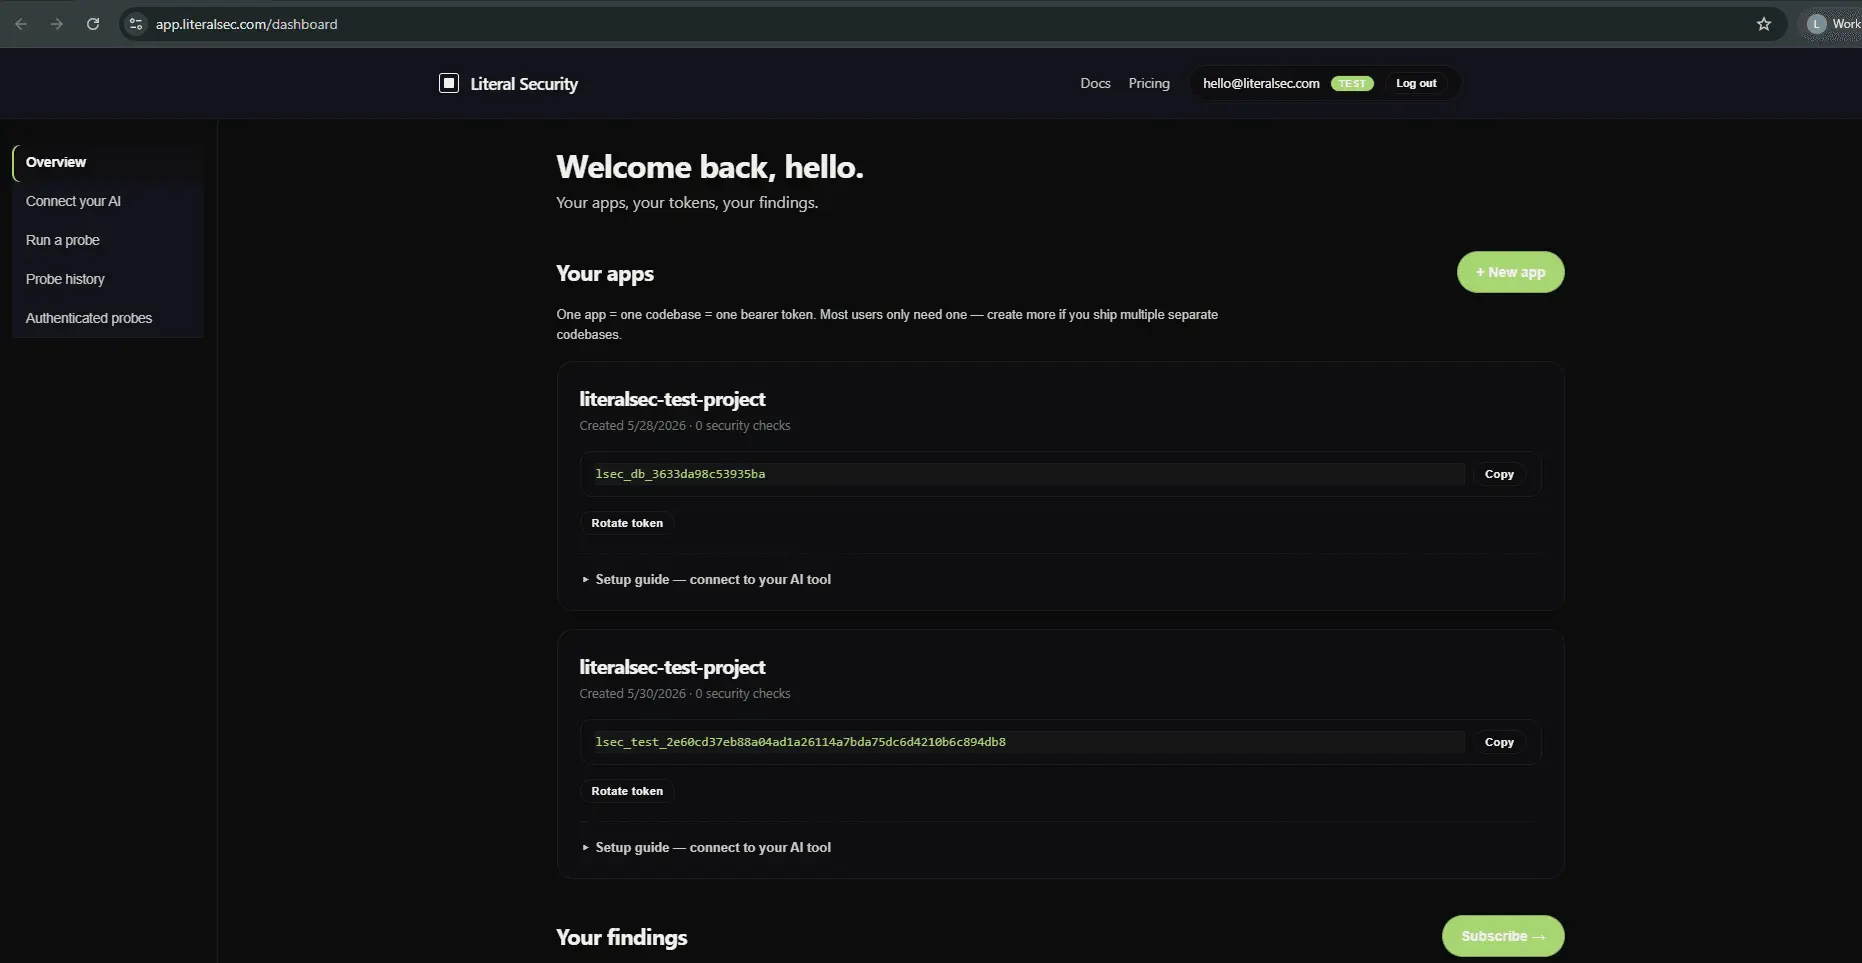Click the browser back arrow
This screenshot has width=1862, height=963.
21,24
